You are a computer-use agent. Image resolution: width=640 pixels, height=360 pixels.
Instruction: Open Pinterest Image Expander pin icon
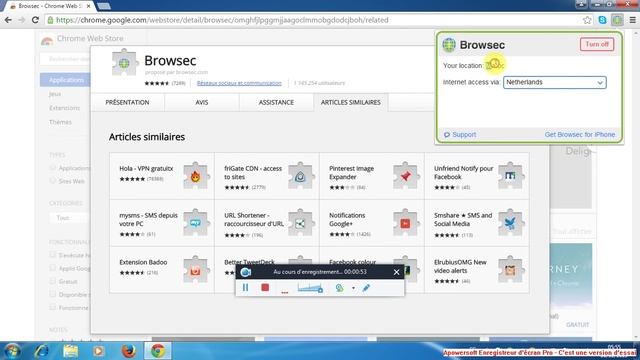(x=406, y=176)
